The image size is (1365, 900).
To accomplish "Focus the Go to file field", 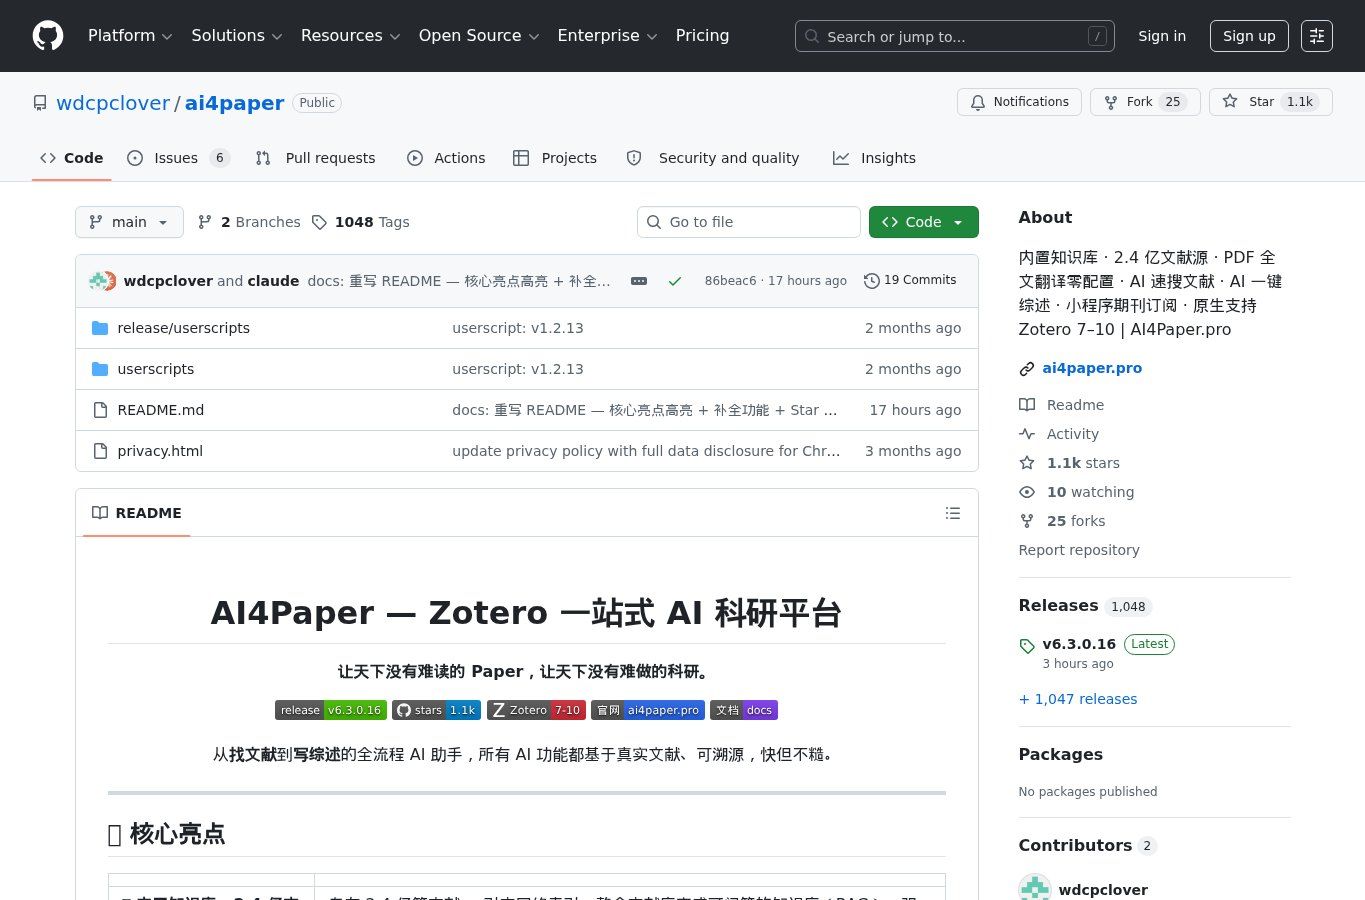I will [x=749, y=222].
